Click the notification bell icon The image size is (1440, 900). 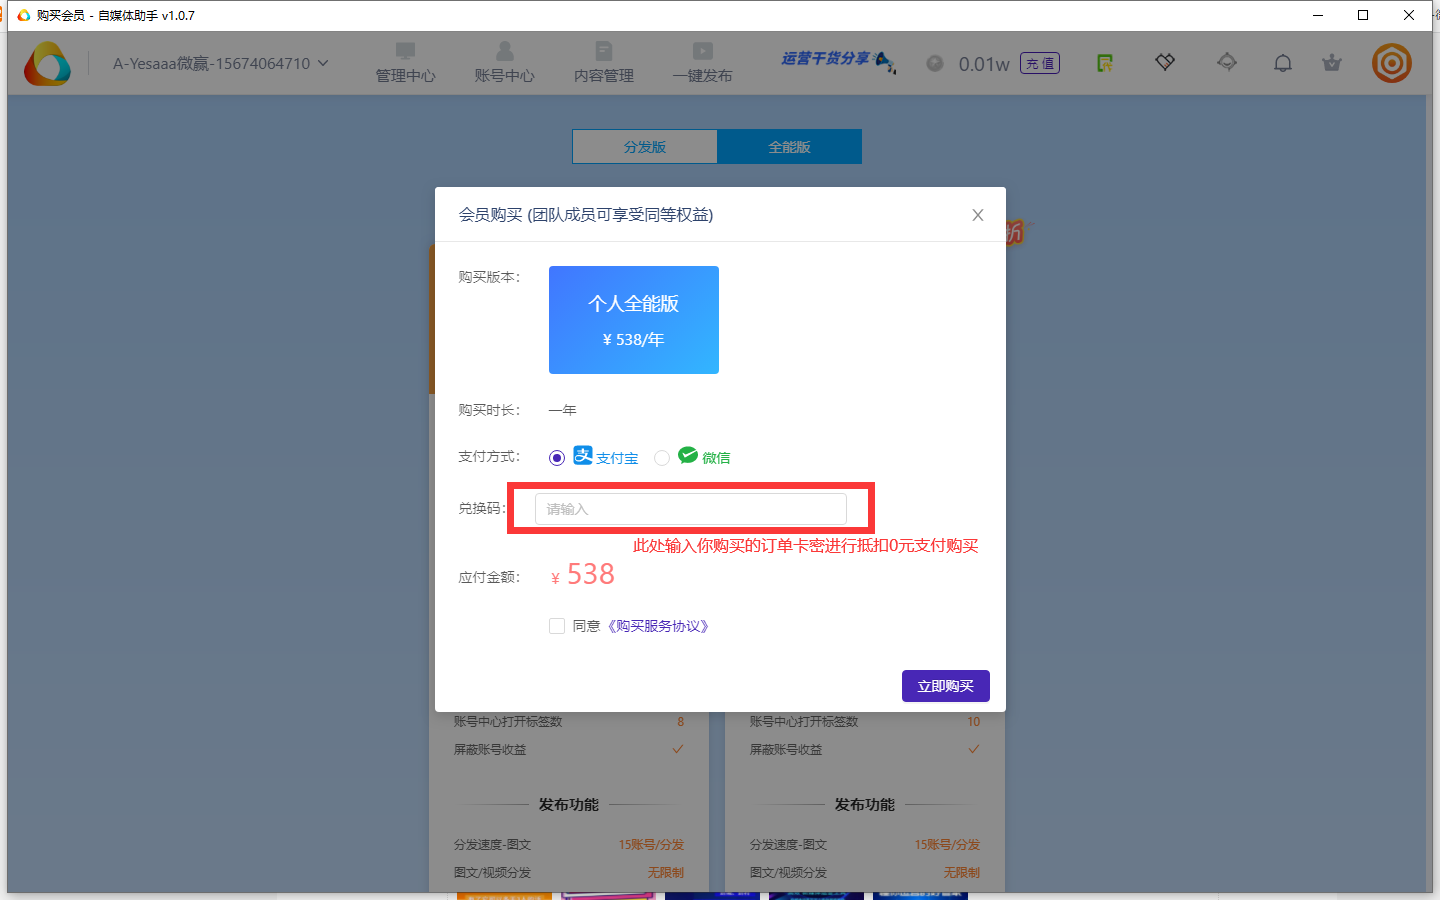click(1282, 63)
